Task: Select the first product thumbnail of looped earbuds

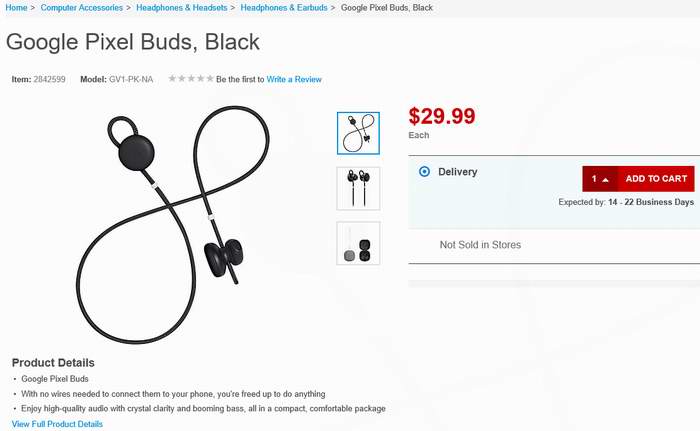Action: pyautogui.click(x=358, y=133)
